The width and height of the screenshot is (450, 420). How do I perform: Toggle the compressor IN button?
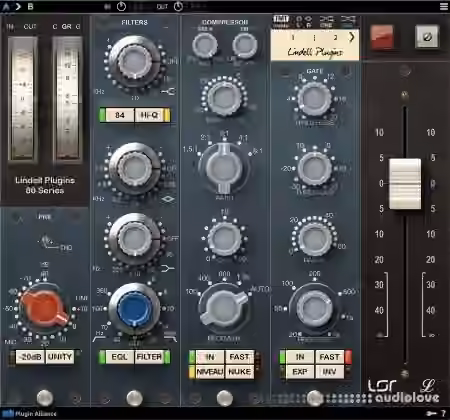(210, 357)
